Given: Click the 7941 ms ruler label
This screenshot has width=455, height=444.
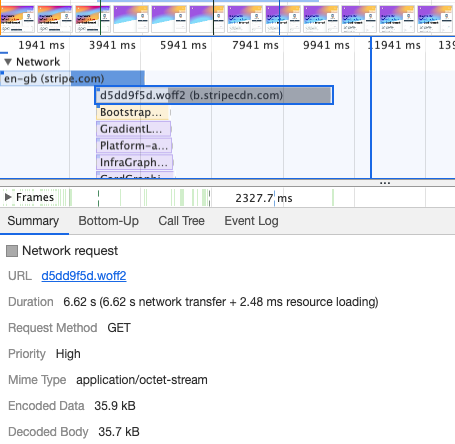Looking at the screenshot, I should 255,45.
